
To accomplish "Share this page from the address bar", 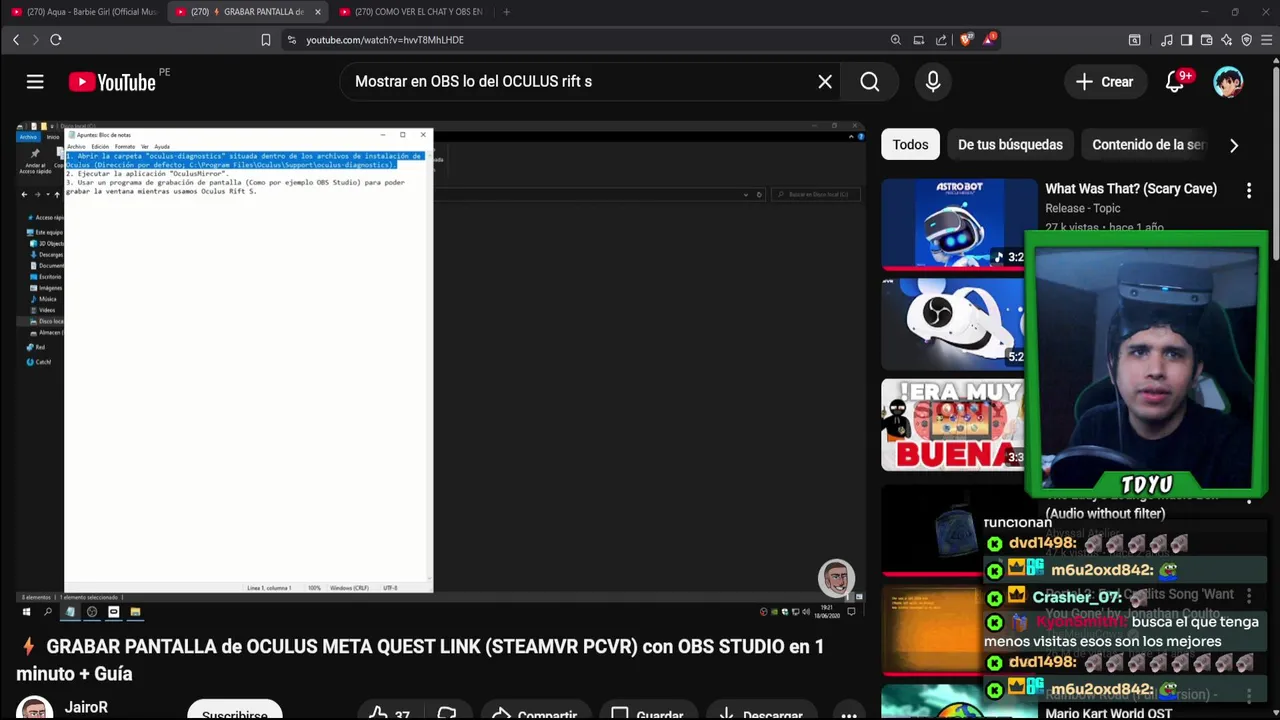I will click(941, 40).
